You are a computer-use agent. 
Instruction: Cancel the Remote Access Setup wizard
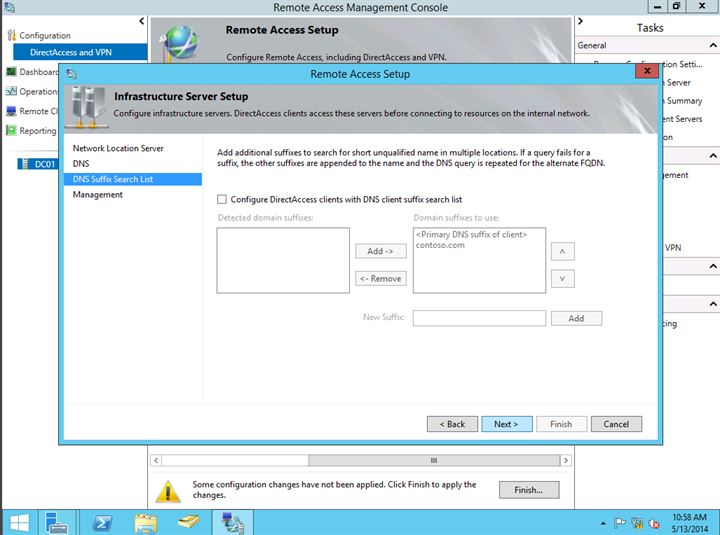(616, 424)
